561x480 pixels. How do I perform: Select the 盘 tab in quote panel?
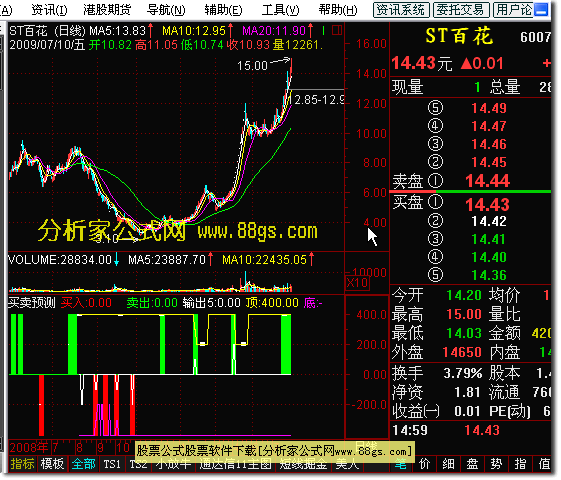point(472,464)
